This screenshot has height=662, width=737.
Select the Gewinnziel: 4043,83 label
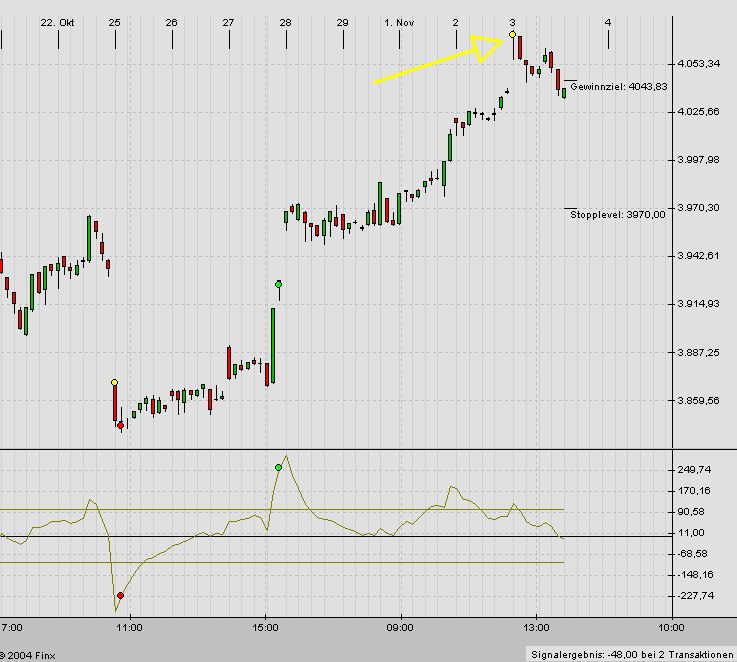point(619,87)
